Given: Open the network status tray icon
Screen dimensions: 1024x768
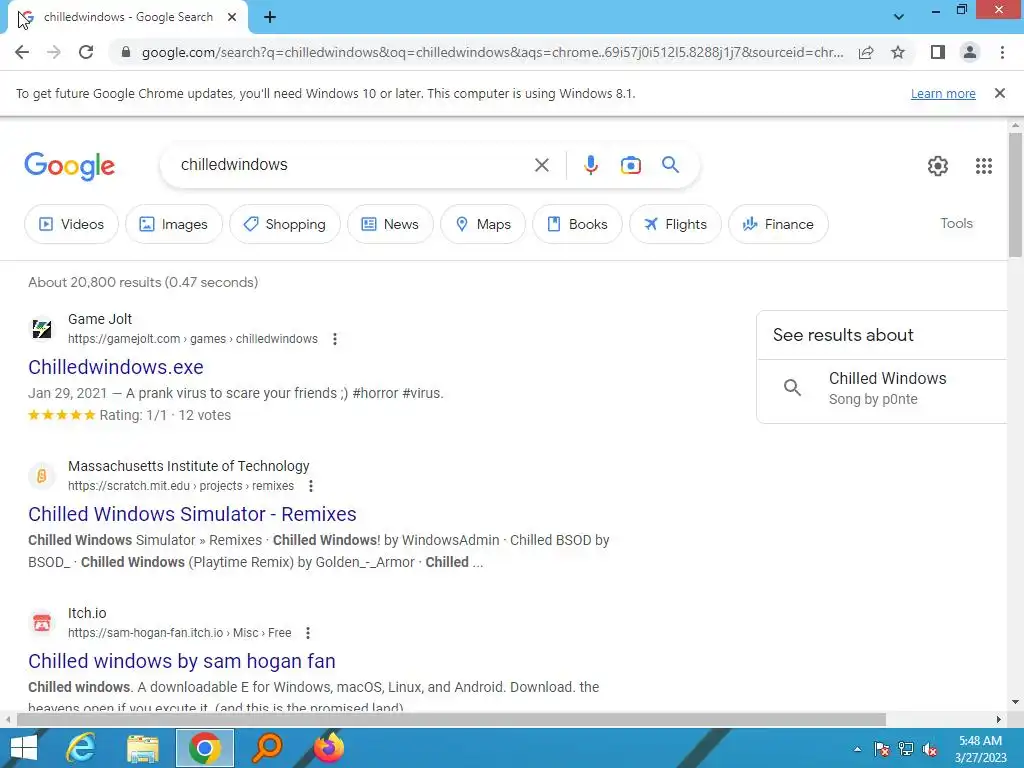Looking at the screenshot, I should pos(906,749).
